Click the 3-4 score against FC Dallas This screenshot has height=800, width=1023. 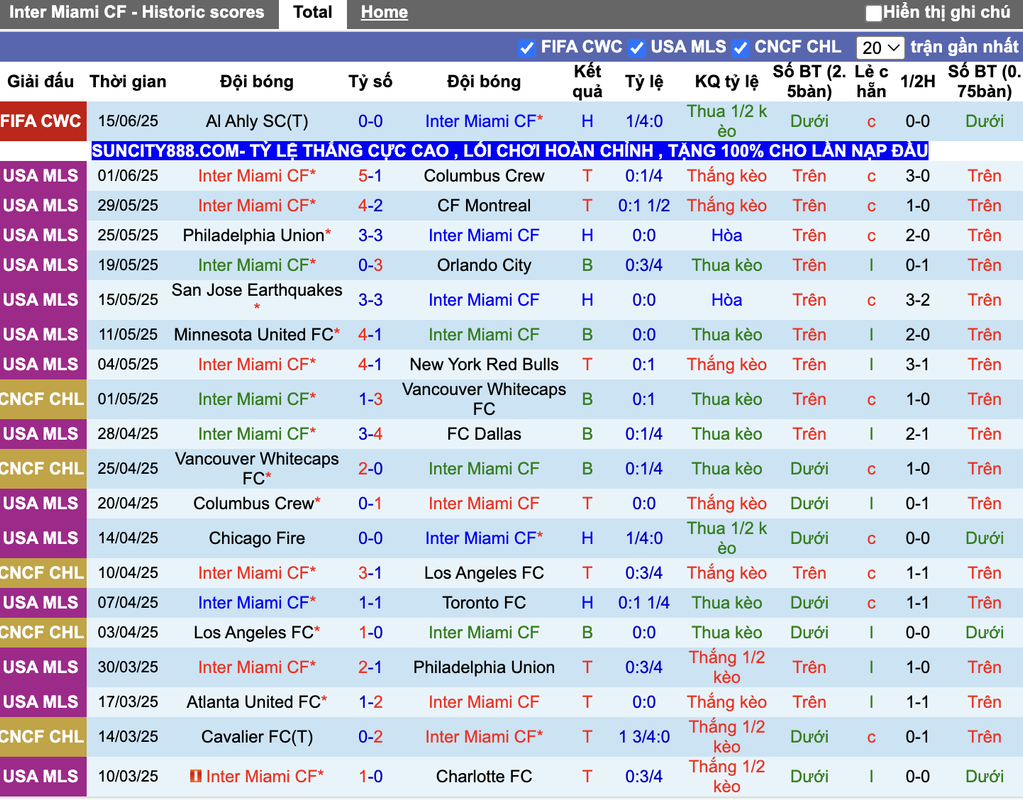click(x=370, y=434)
